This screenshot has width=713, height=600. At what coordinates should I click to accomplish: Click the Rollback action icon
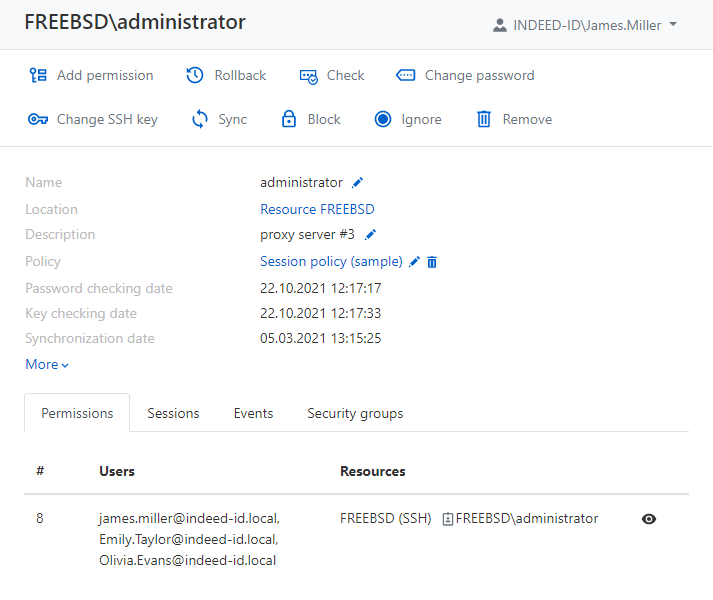tap(195, 75)
